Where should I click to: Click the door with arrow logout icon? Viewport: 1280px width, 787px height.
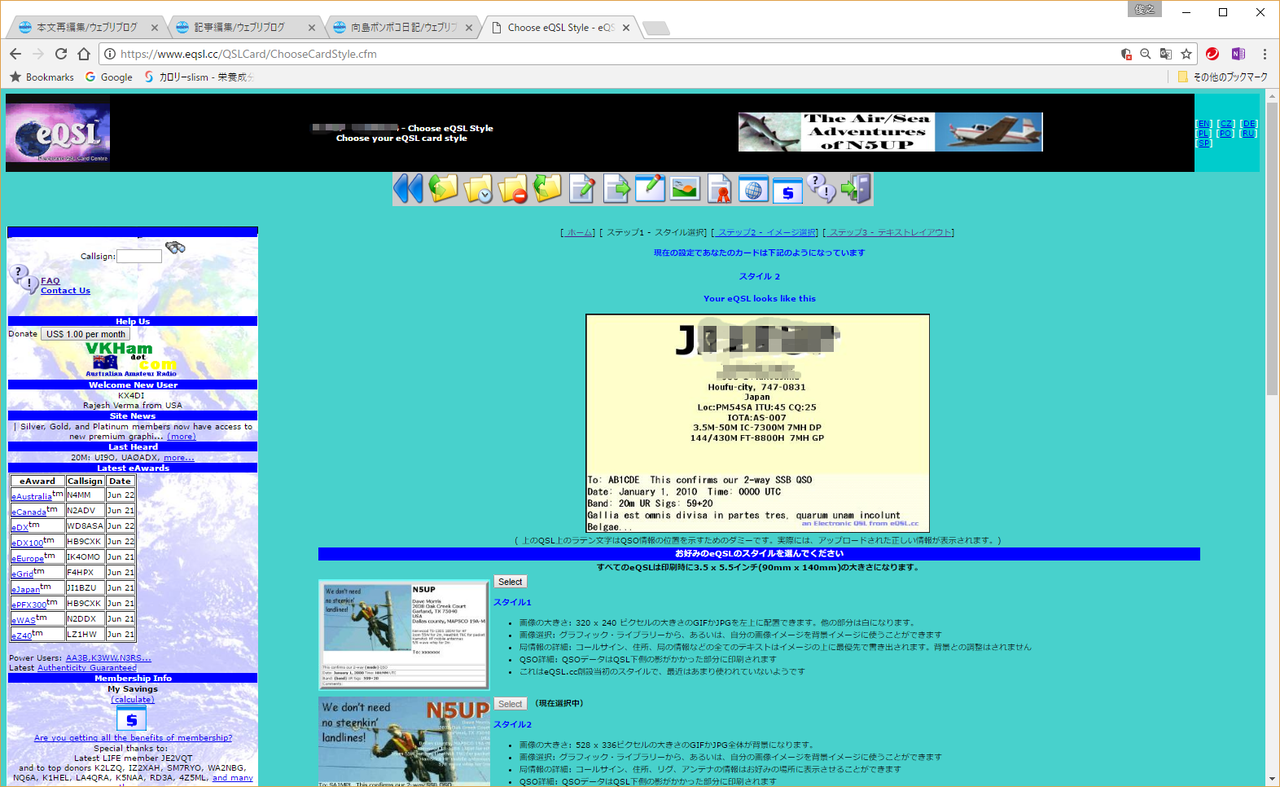[856, 188]
